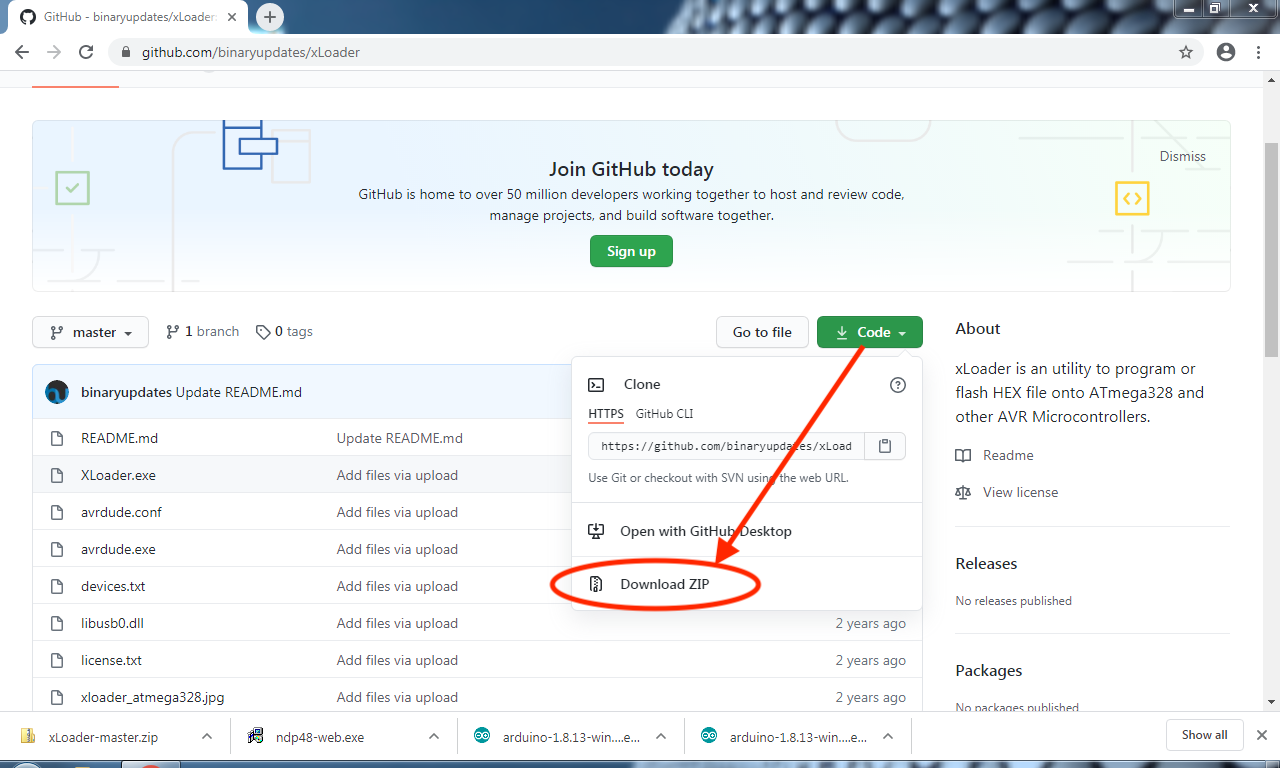Expand options for xLoader-master.zip download
1280x768 pixels.
[x=206, y=736]
